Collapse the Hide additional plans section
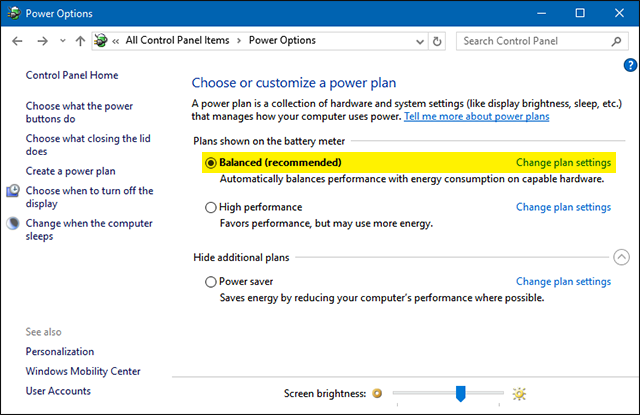 tap(620, 257)
